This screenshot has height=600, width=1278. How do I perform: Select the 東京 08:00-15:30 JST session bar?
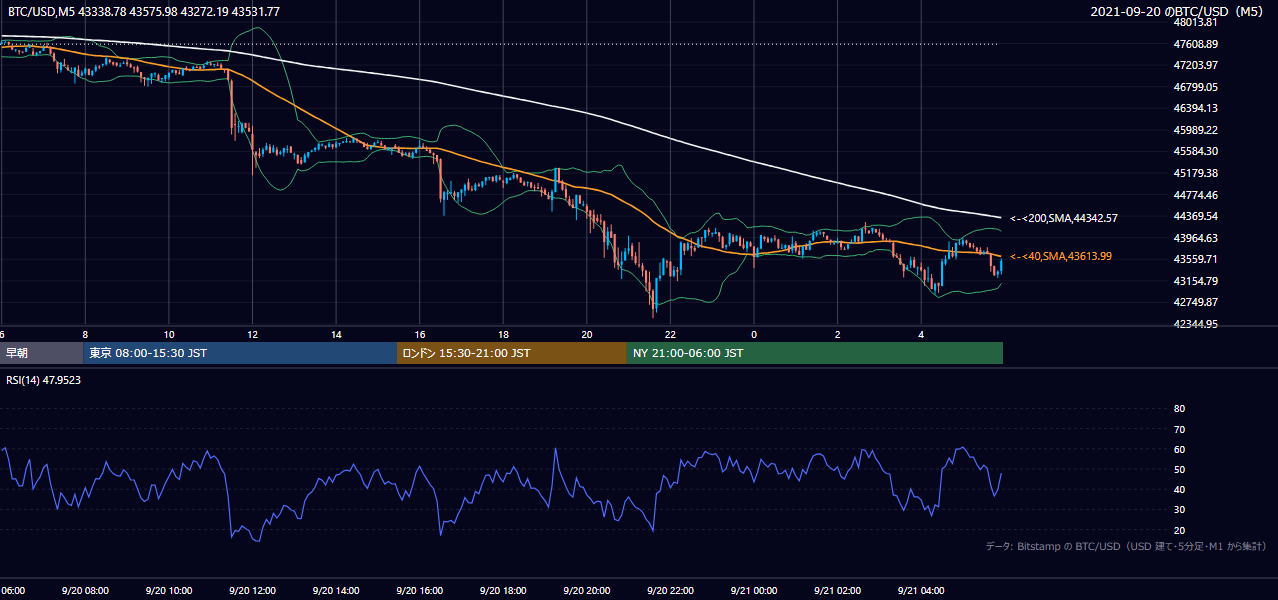[240, 353]
